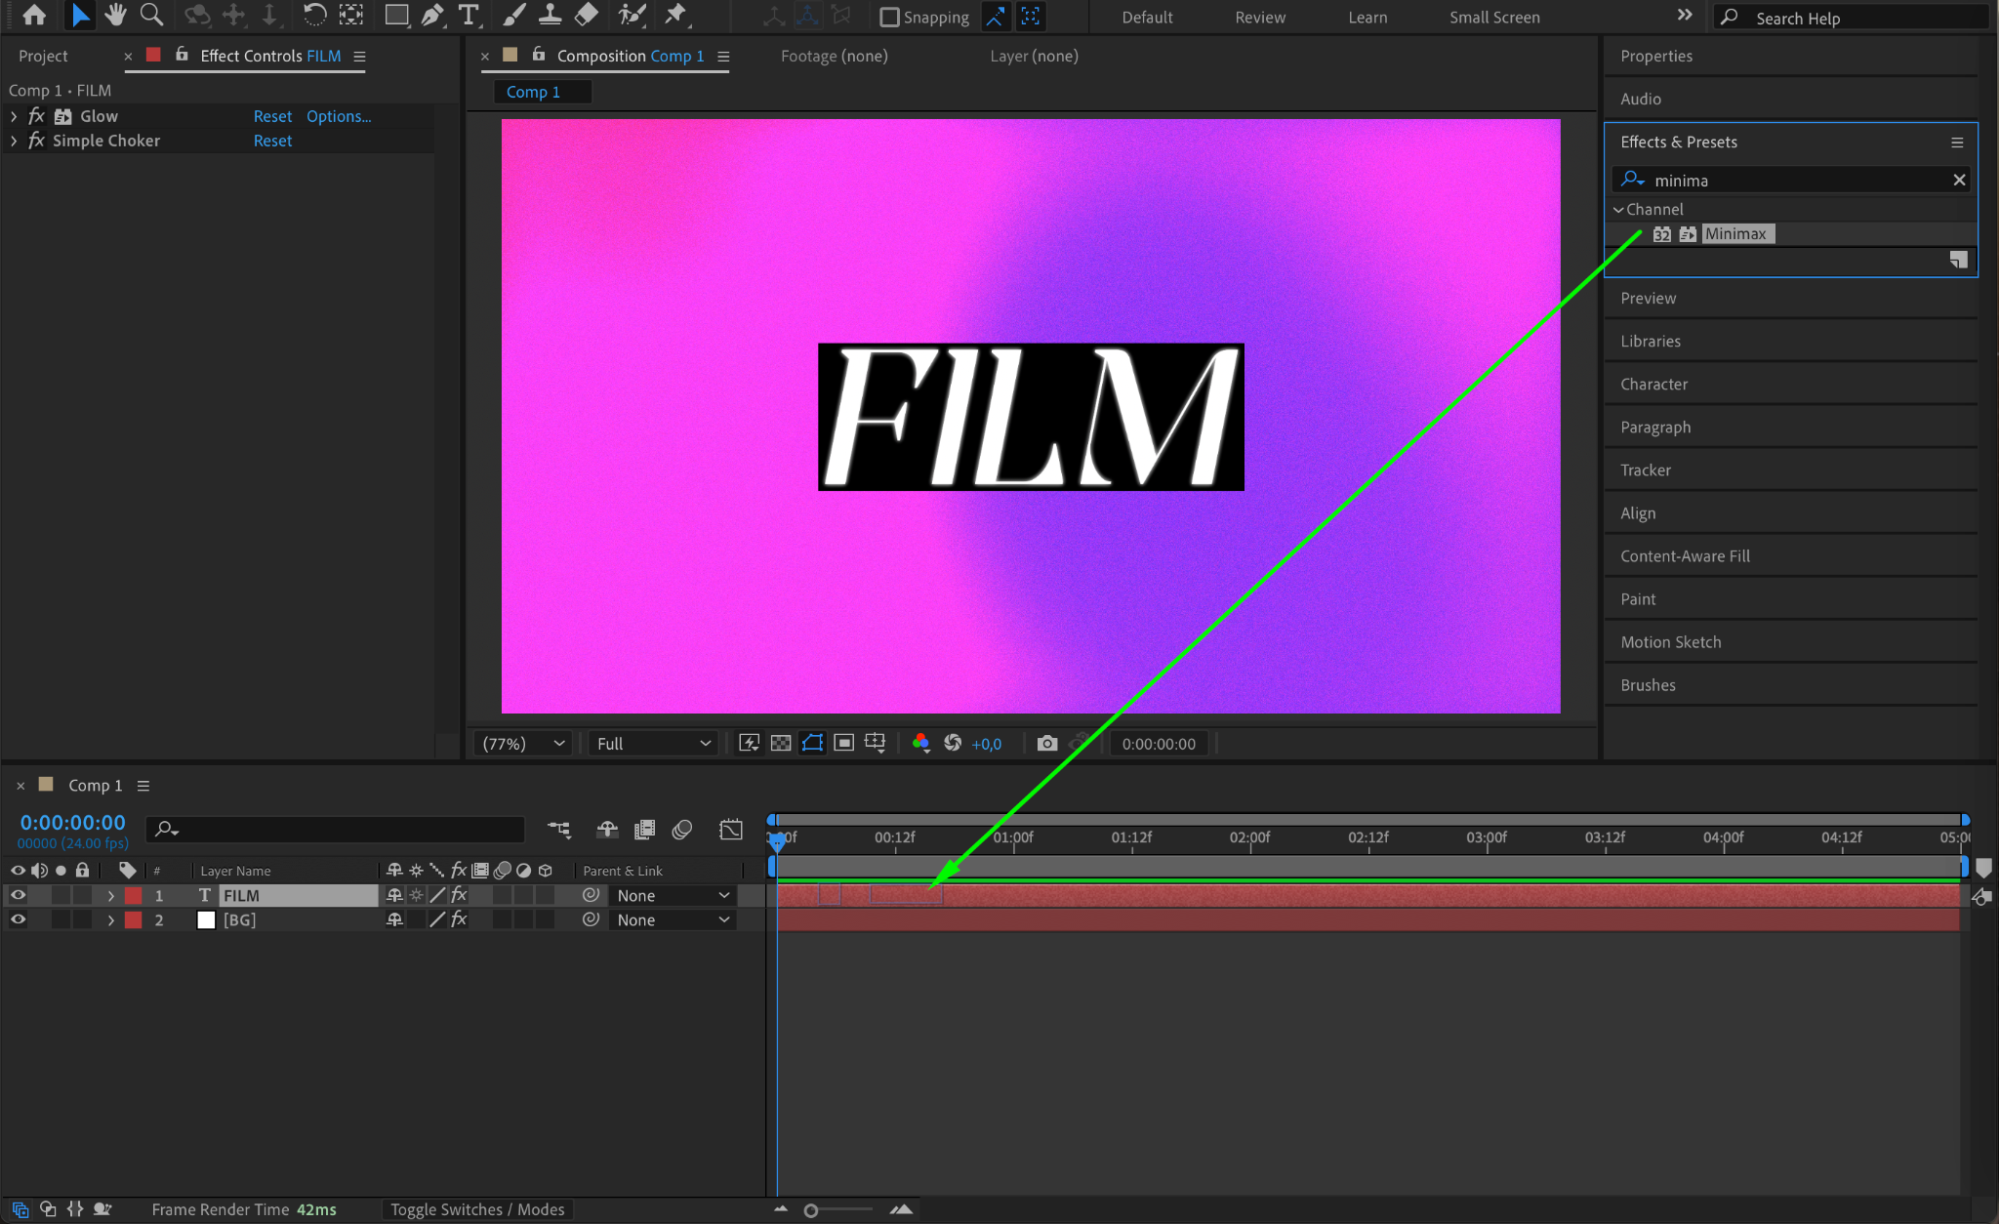Open the timeline Graph Editor icon
Image resolution: width=1999 pixels, height=1224 pixels.
pos(731,829)
